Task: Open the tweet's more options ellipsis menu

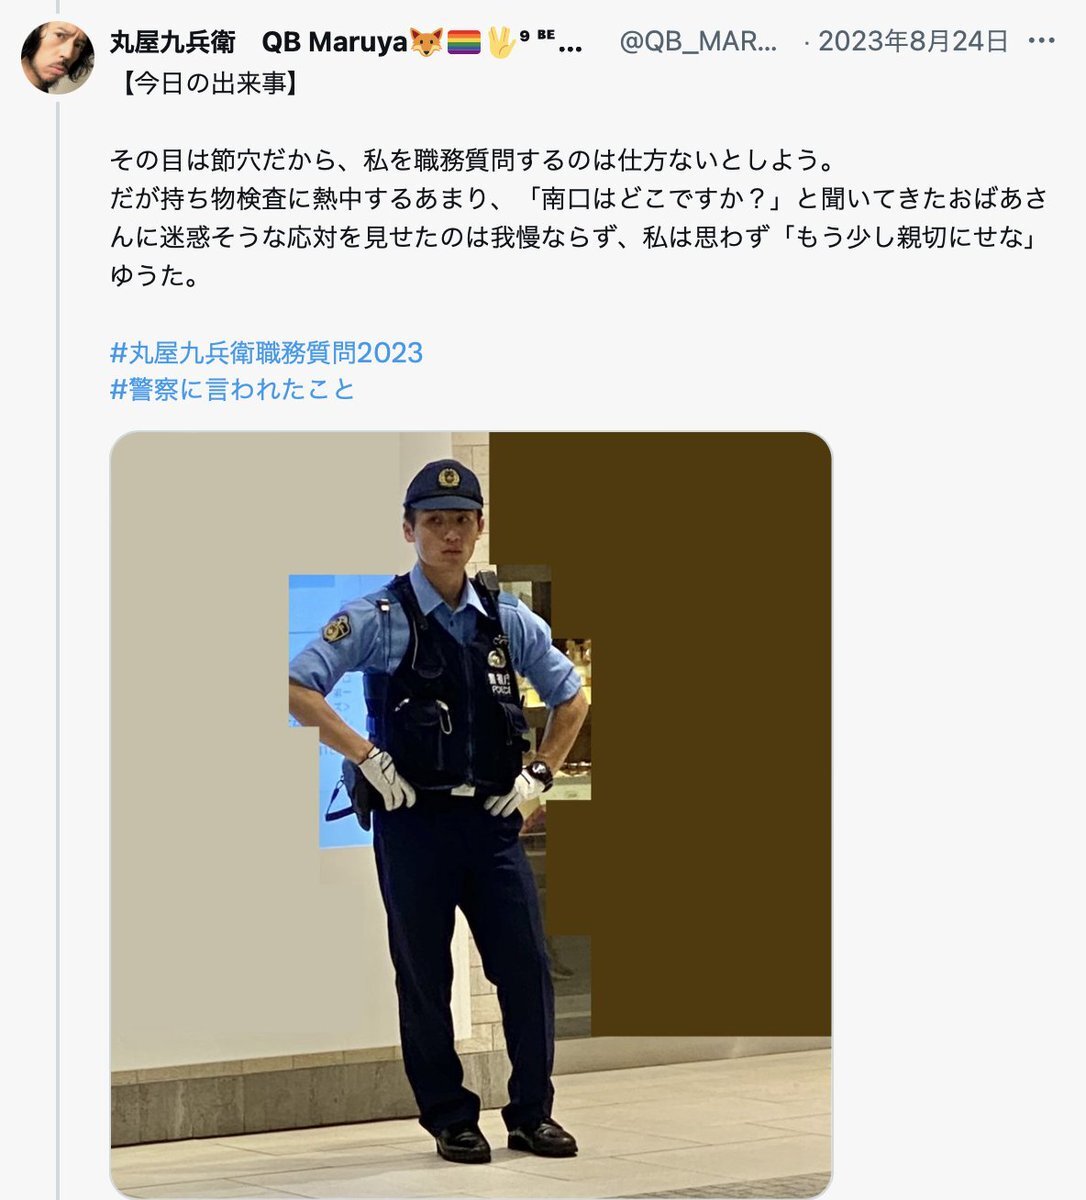Action: pos(1041,41)
